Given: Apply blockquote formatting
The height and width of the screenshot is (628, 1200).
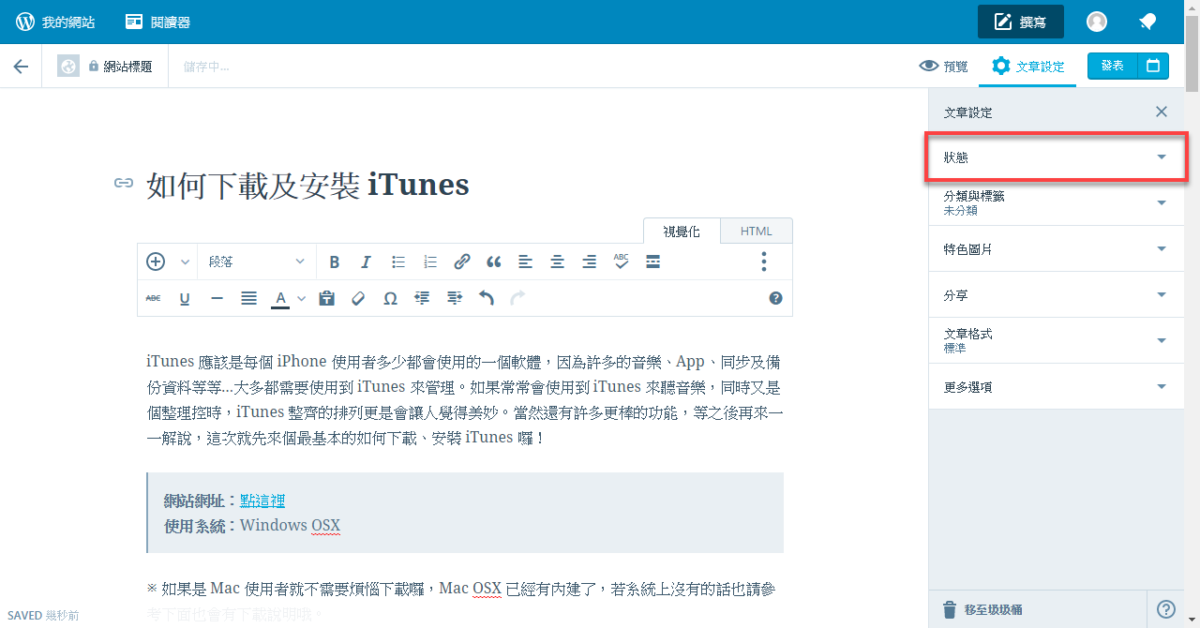Looking at the screenshot, I should point(493,262).
